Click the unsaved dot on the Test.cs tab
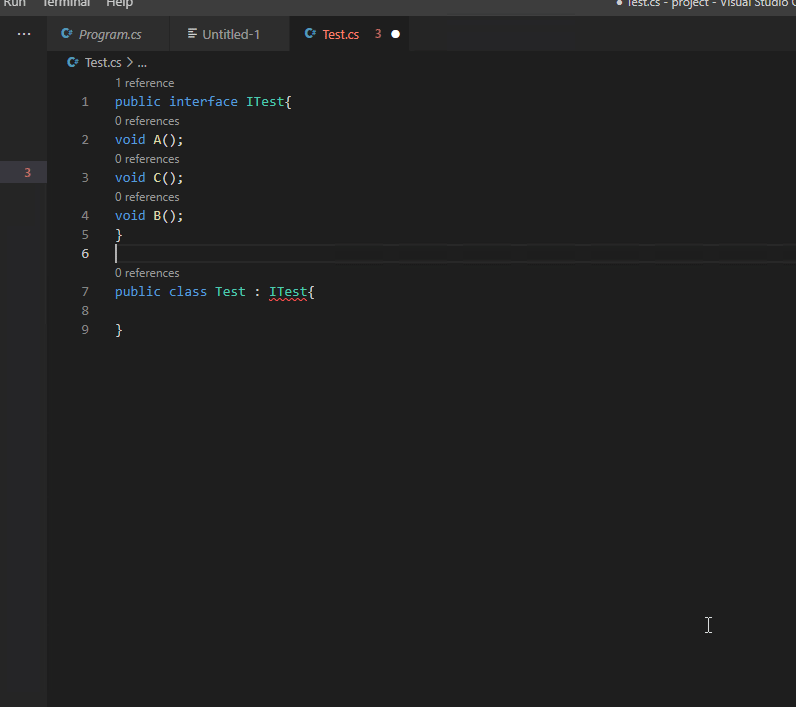Viewport: 796px width, 707px height. 395,34
